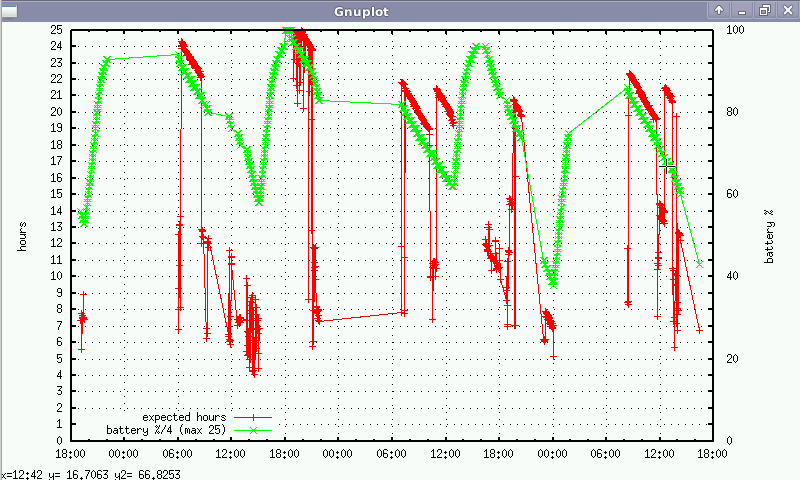Click the last 18:00 tick on time axis
The width and height of the screenshot is (800, 480).
pyautogui.click(x=712, y=453)
